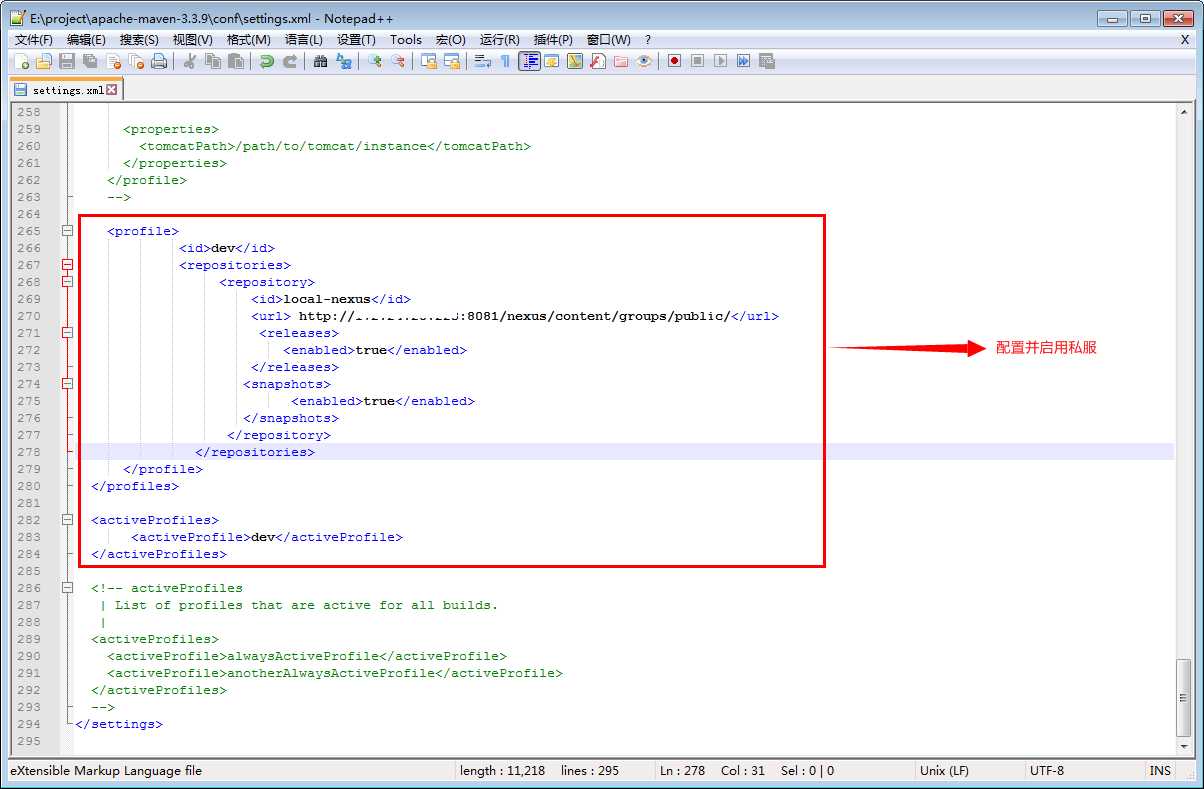This screenshot has width=1204, height=789.
Task: Run the macro multiple times icon
Action: point(744,61)
